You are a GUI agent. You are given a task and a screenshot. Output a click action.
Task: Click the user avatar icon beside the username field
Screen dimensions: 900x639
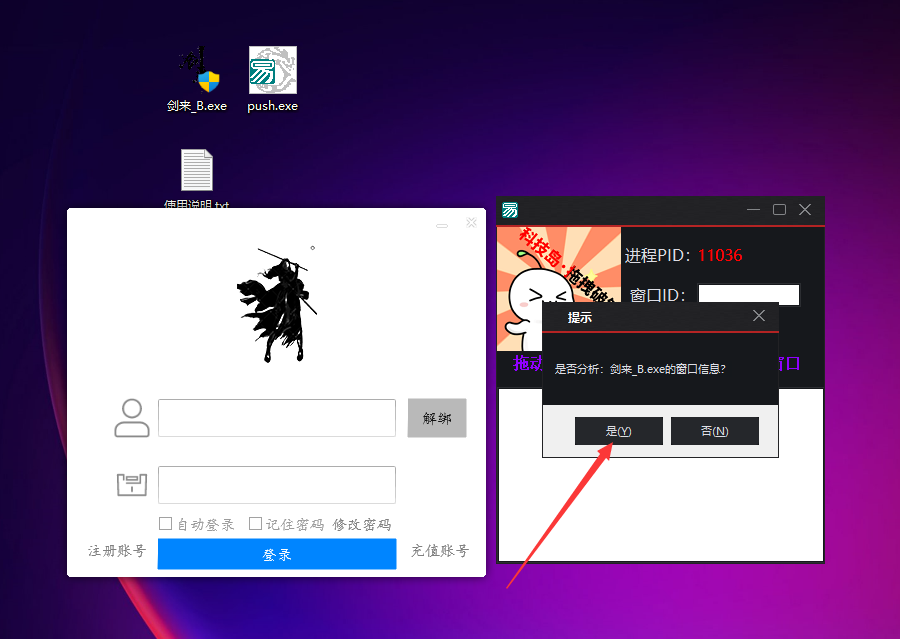131,418
